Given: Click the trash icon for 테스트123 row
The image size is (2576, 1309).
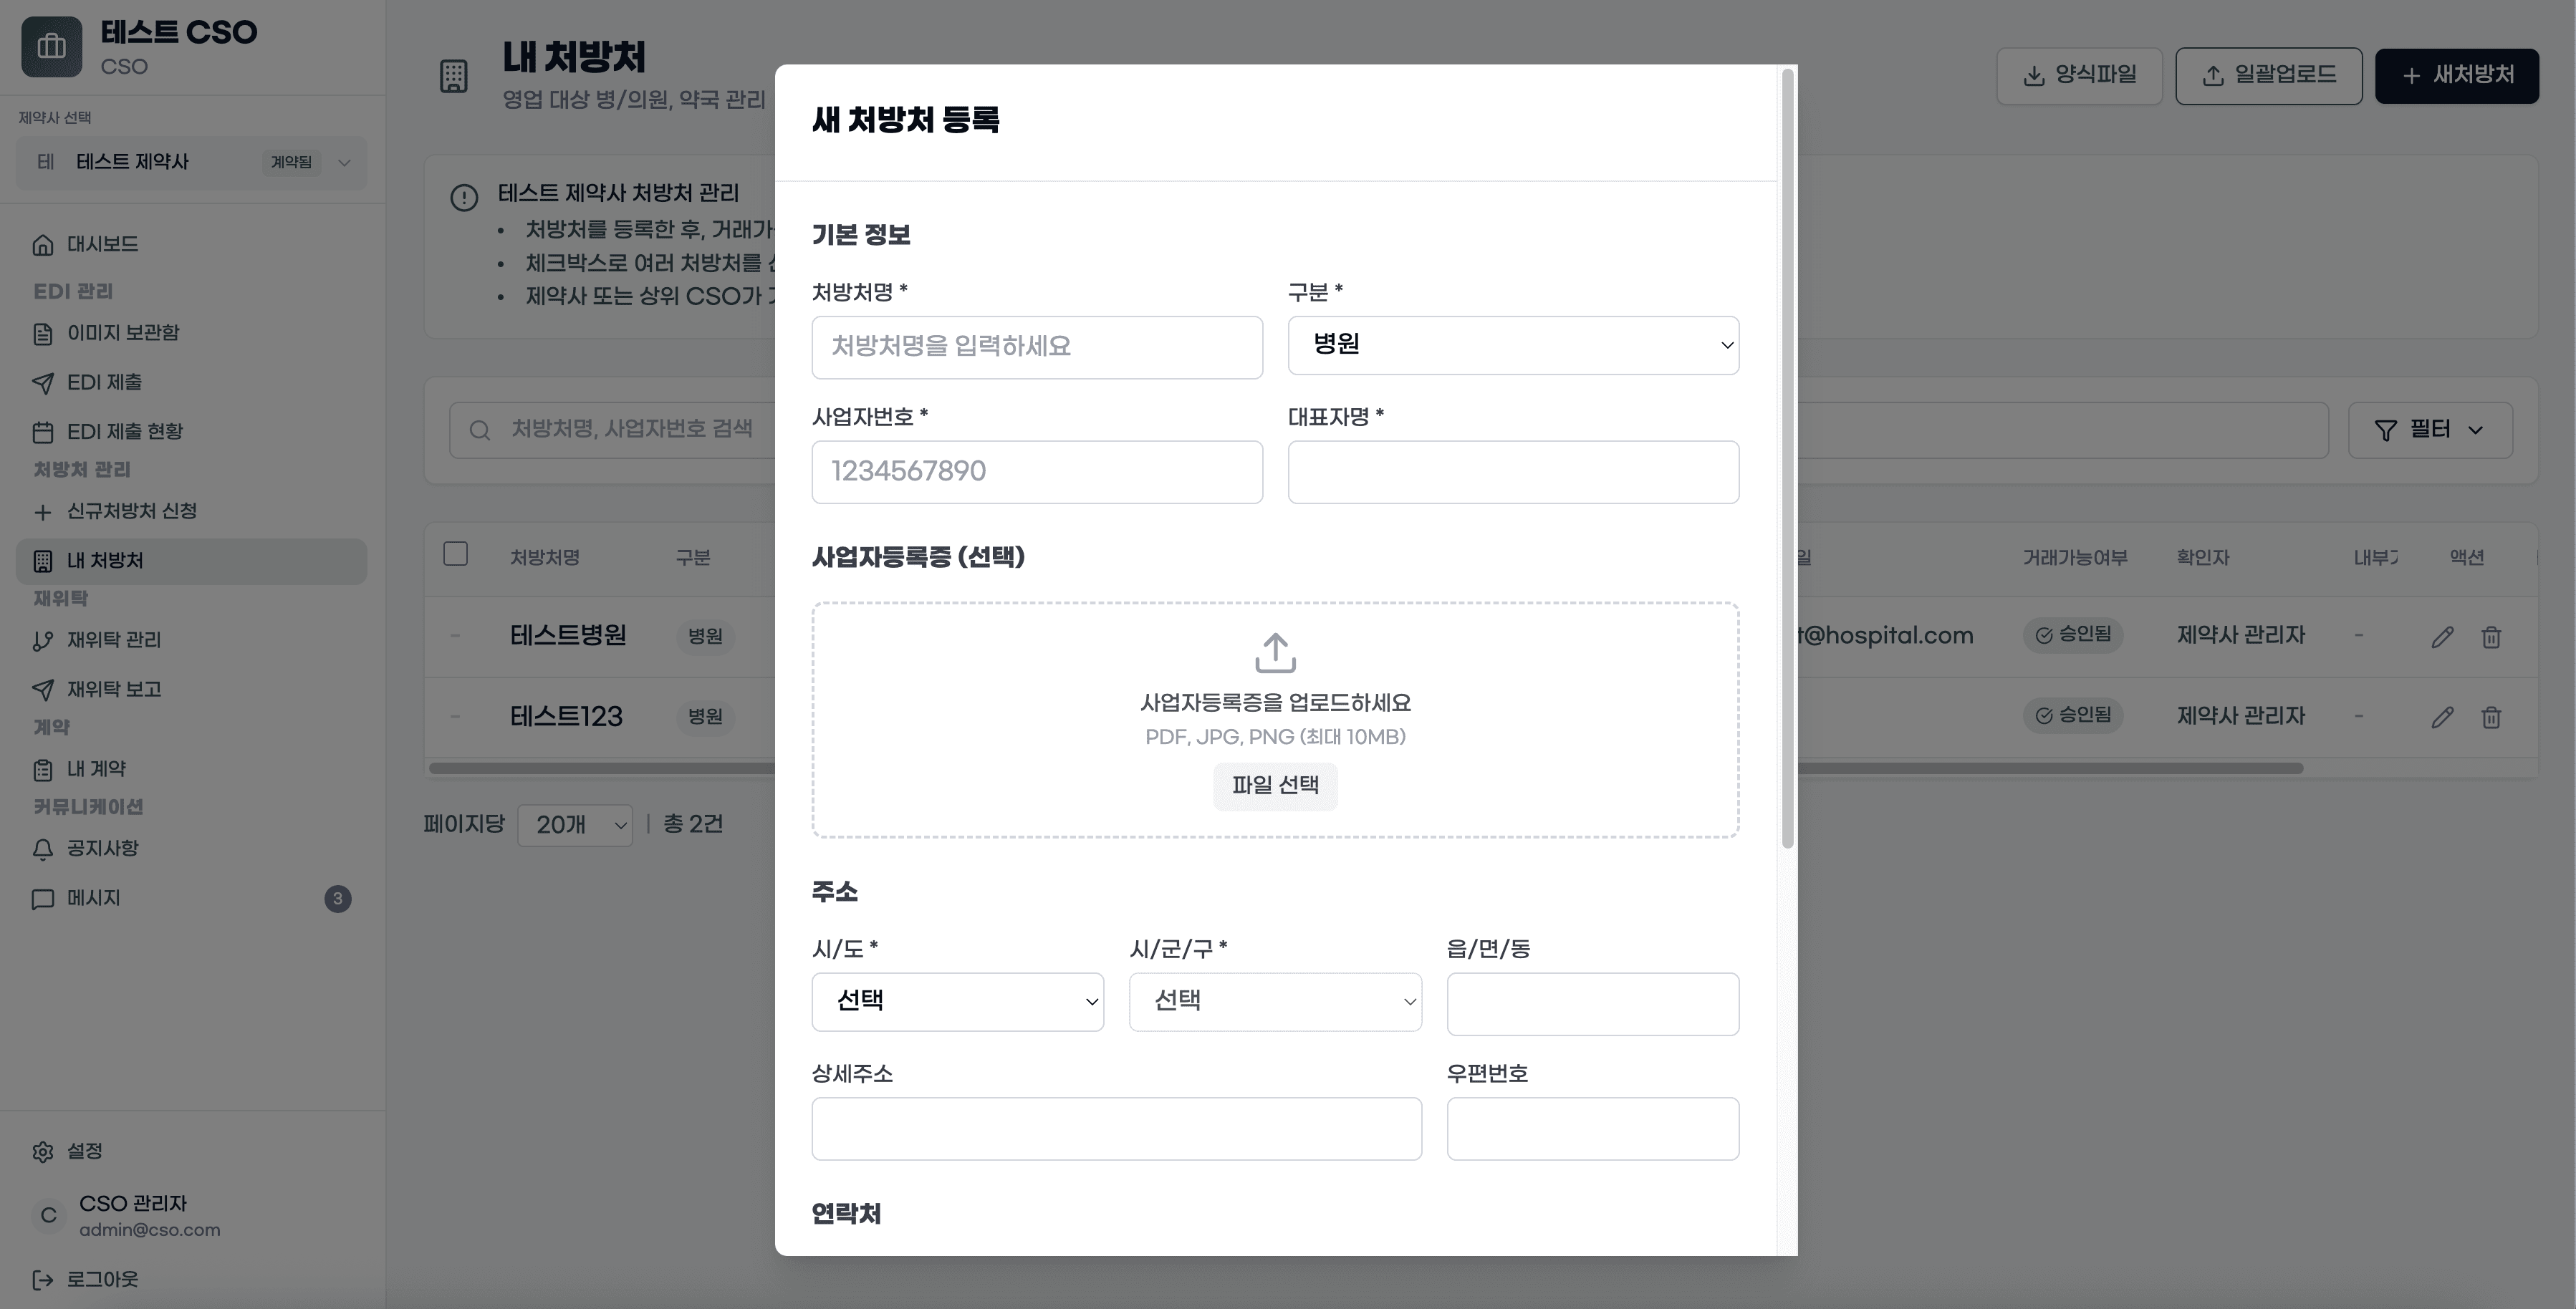Looking at the screenshot, I should (x=2491, y=717).
